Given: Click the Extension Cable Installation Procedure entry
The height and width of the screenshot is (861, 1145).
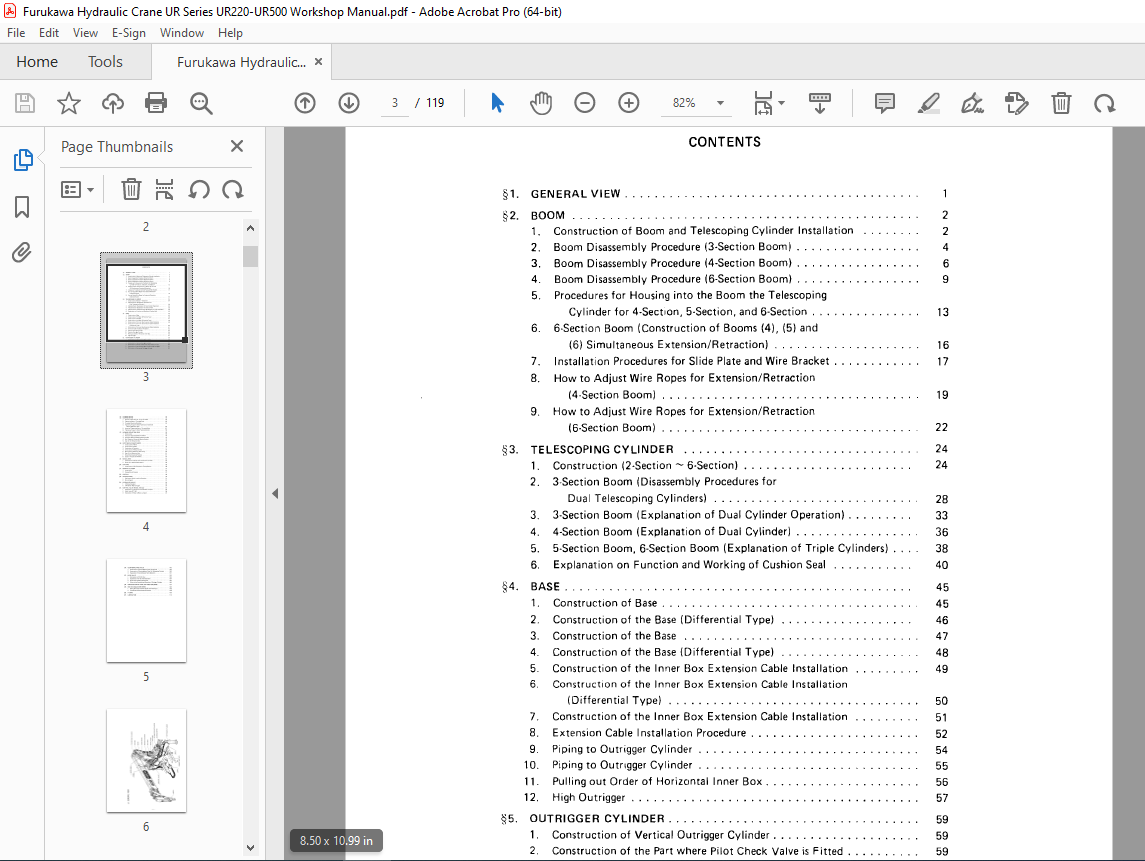Looking at the screenshot, I should [739, 733].
